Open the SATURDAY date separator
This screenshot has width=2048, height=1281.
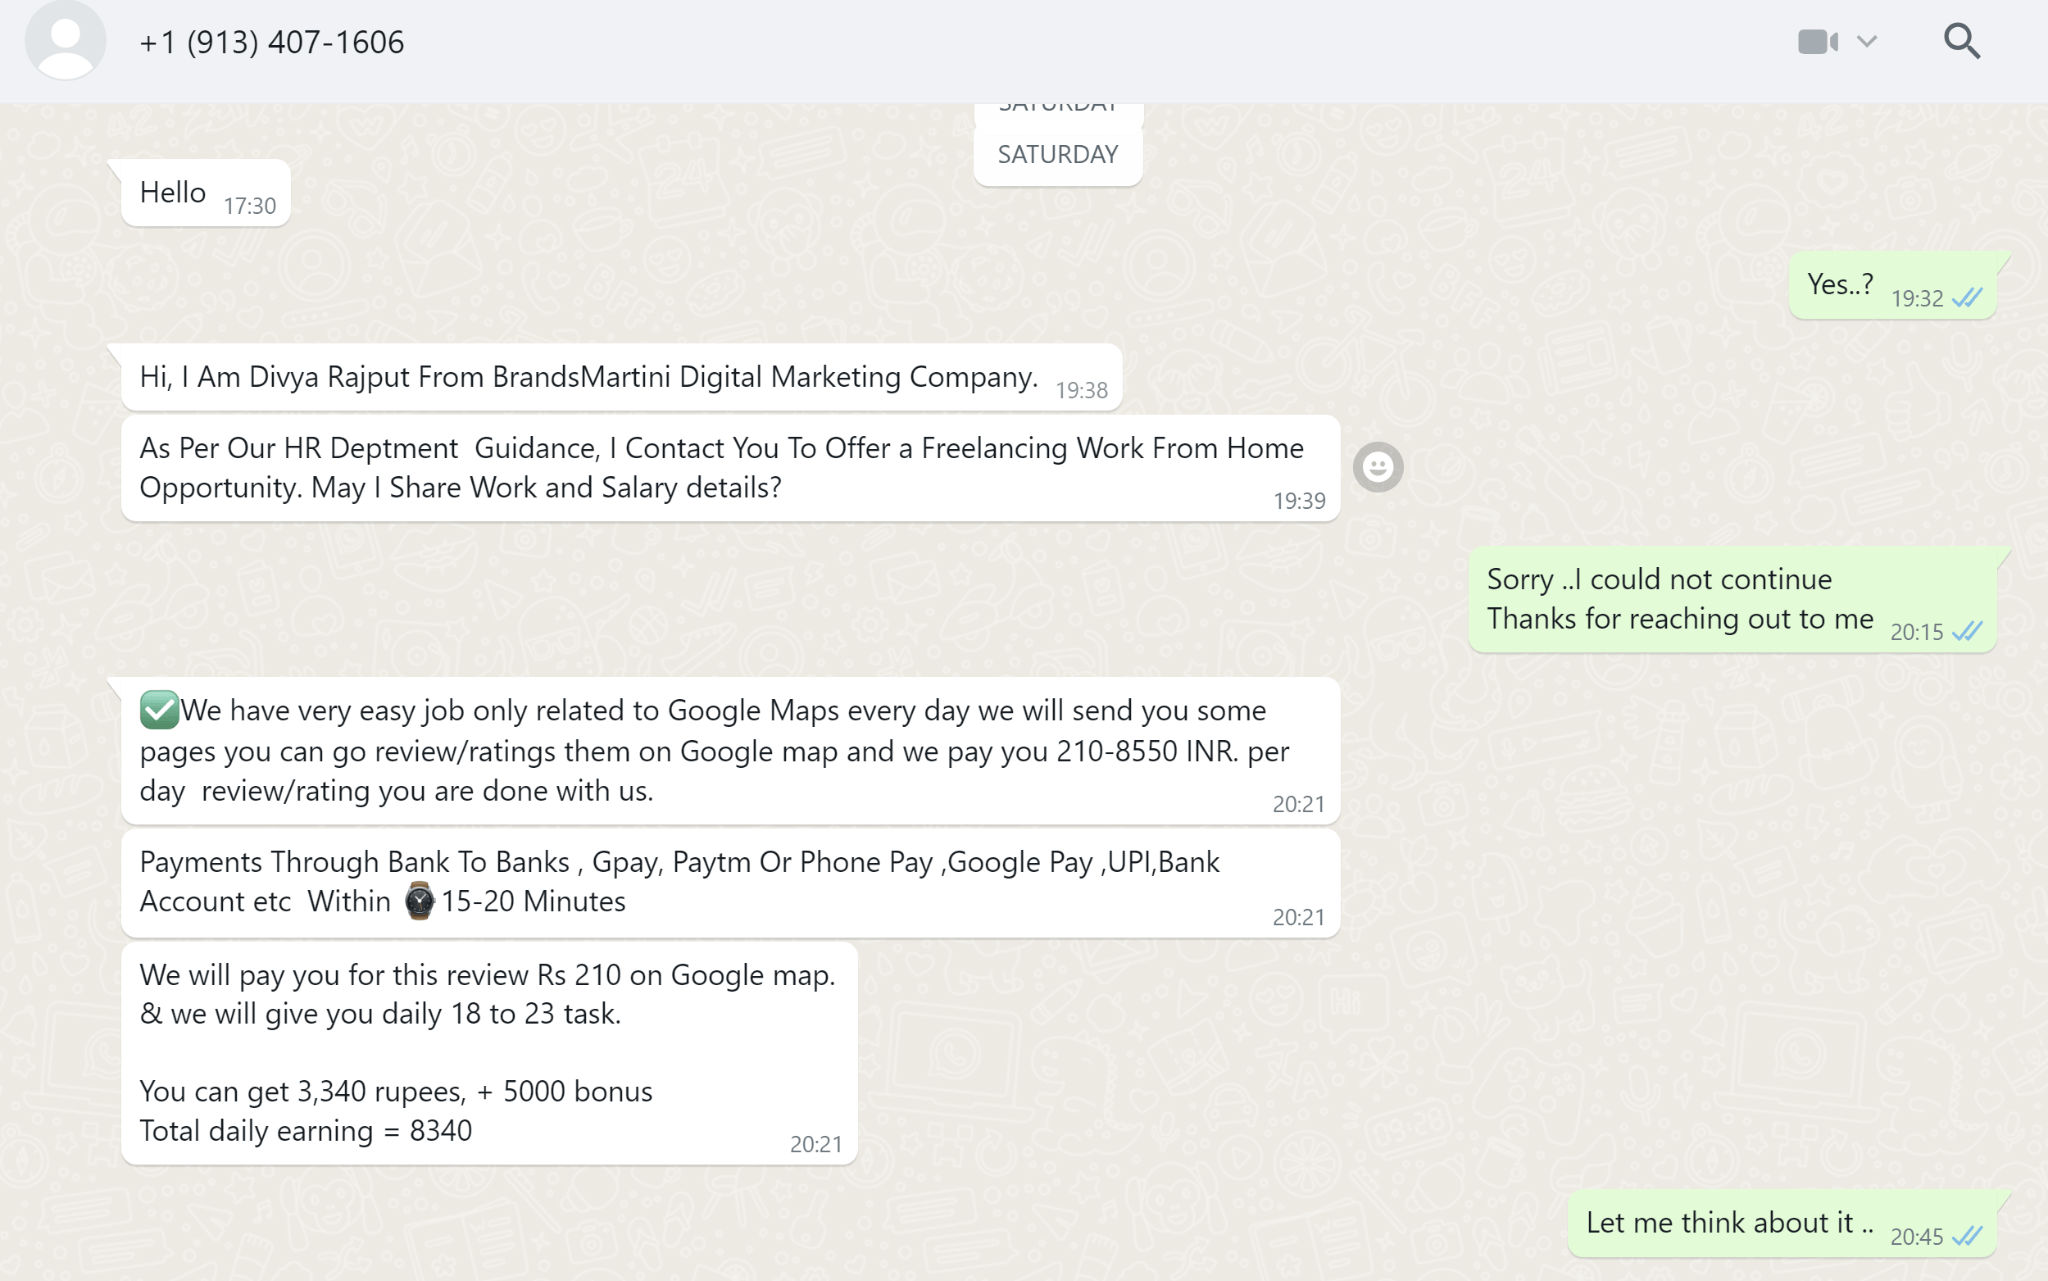pyautogui.click(x=1058, y=153)
